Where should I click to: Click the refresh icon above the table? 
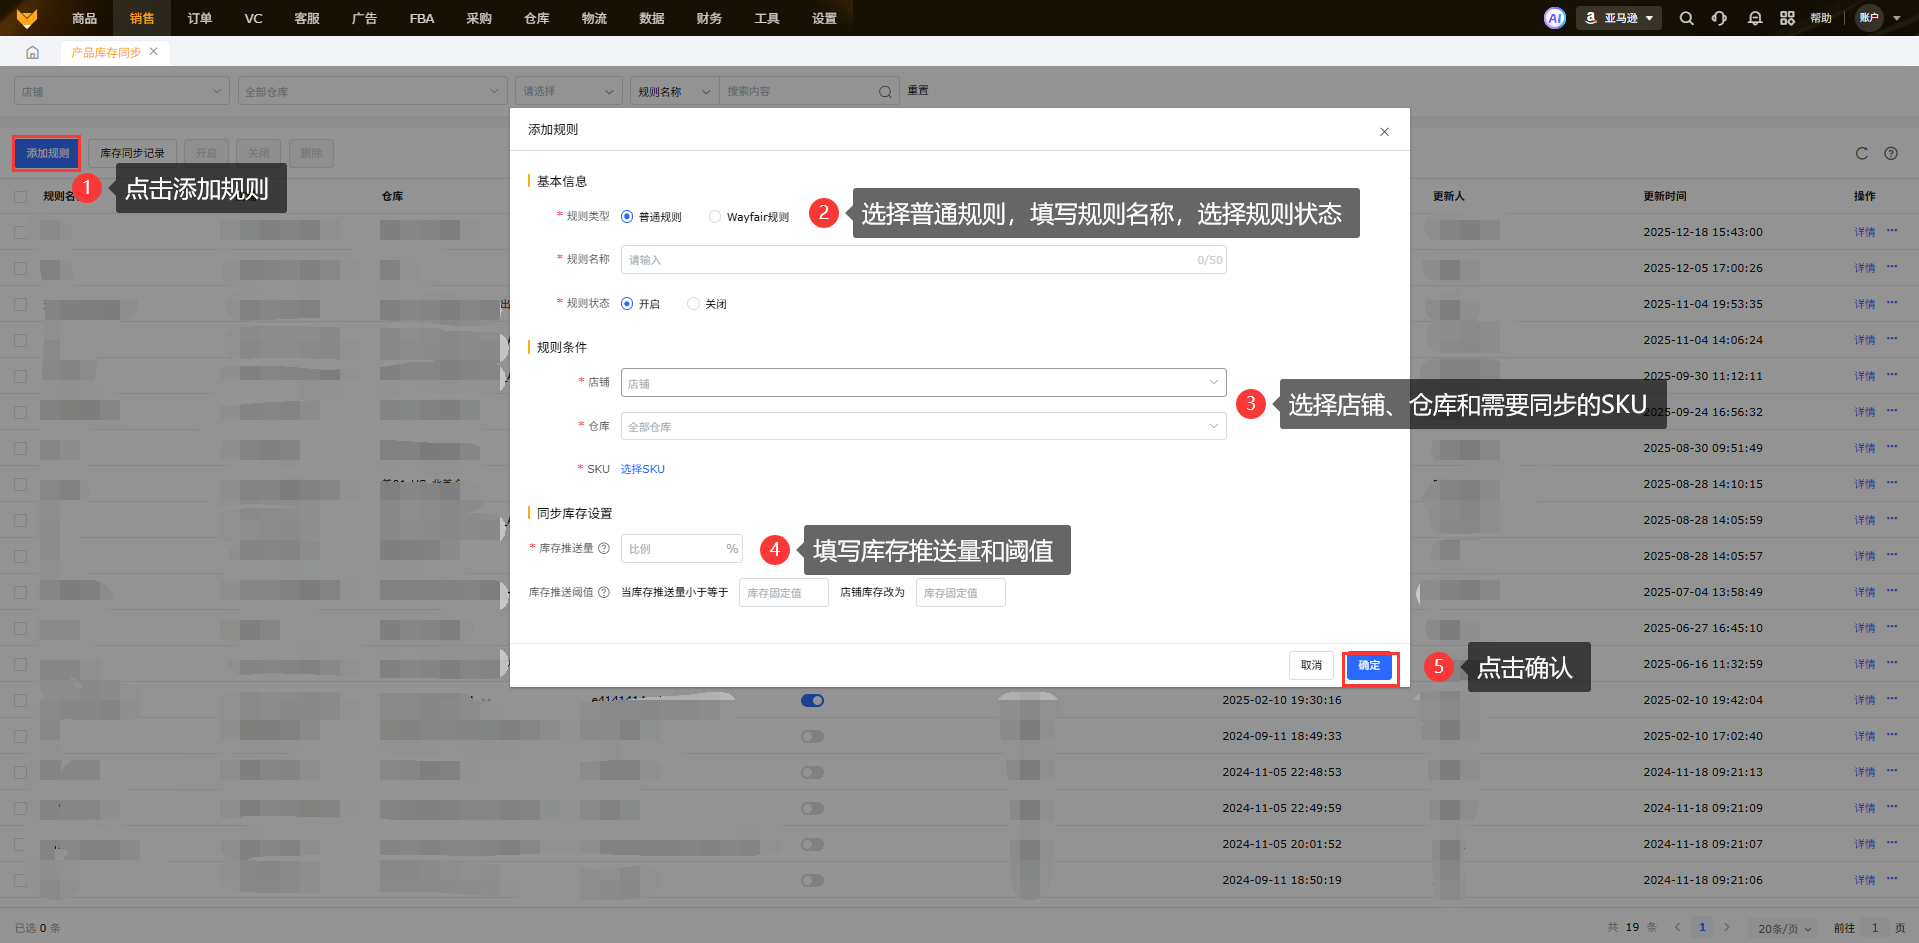point(1861,153)
